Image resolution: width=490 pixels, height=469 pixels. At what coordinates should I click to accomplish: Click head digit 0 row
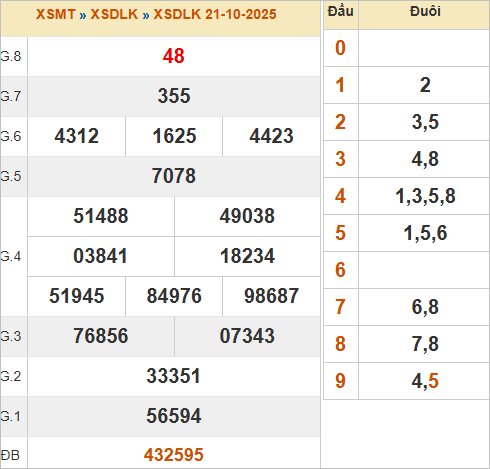pos(406,48)
